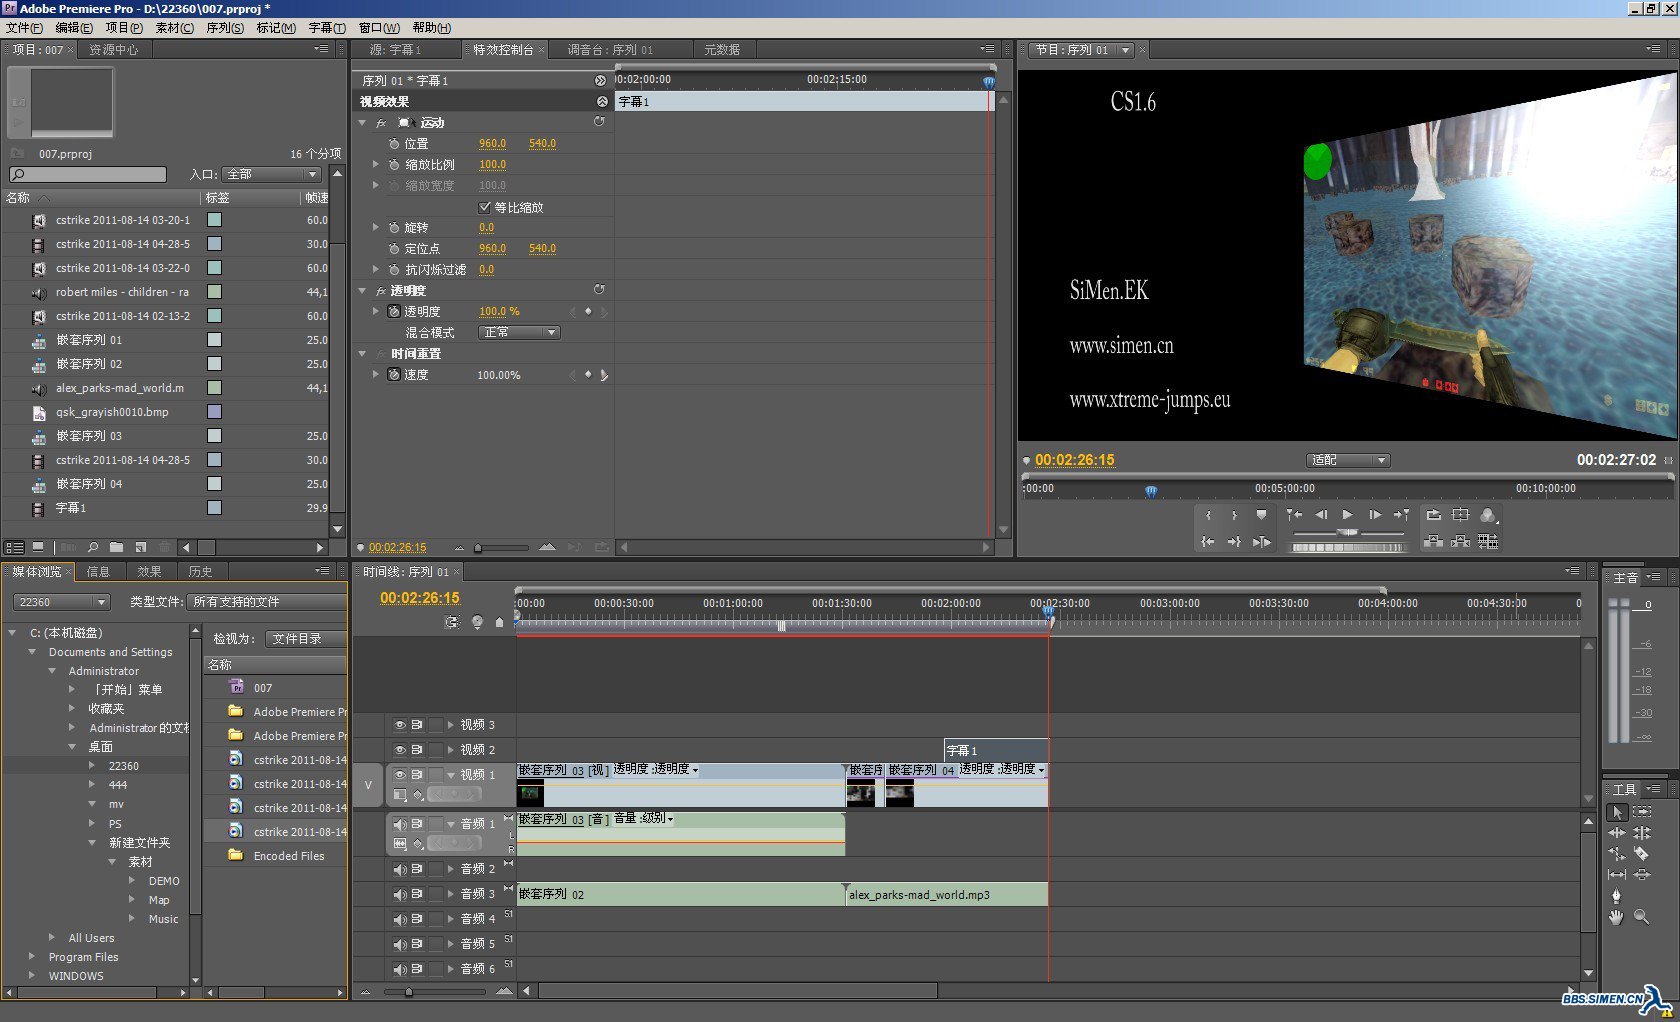1680x1022 pixels.
Task: Open the program monitor zoom level dropdown
Action: coord(1348,460)
